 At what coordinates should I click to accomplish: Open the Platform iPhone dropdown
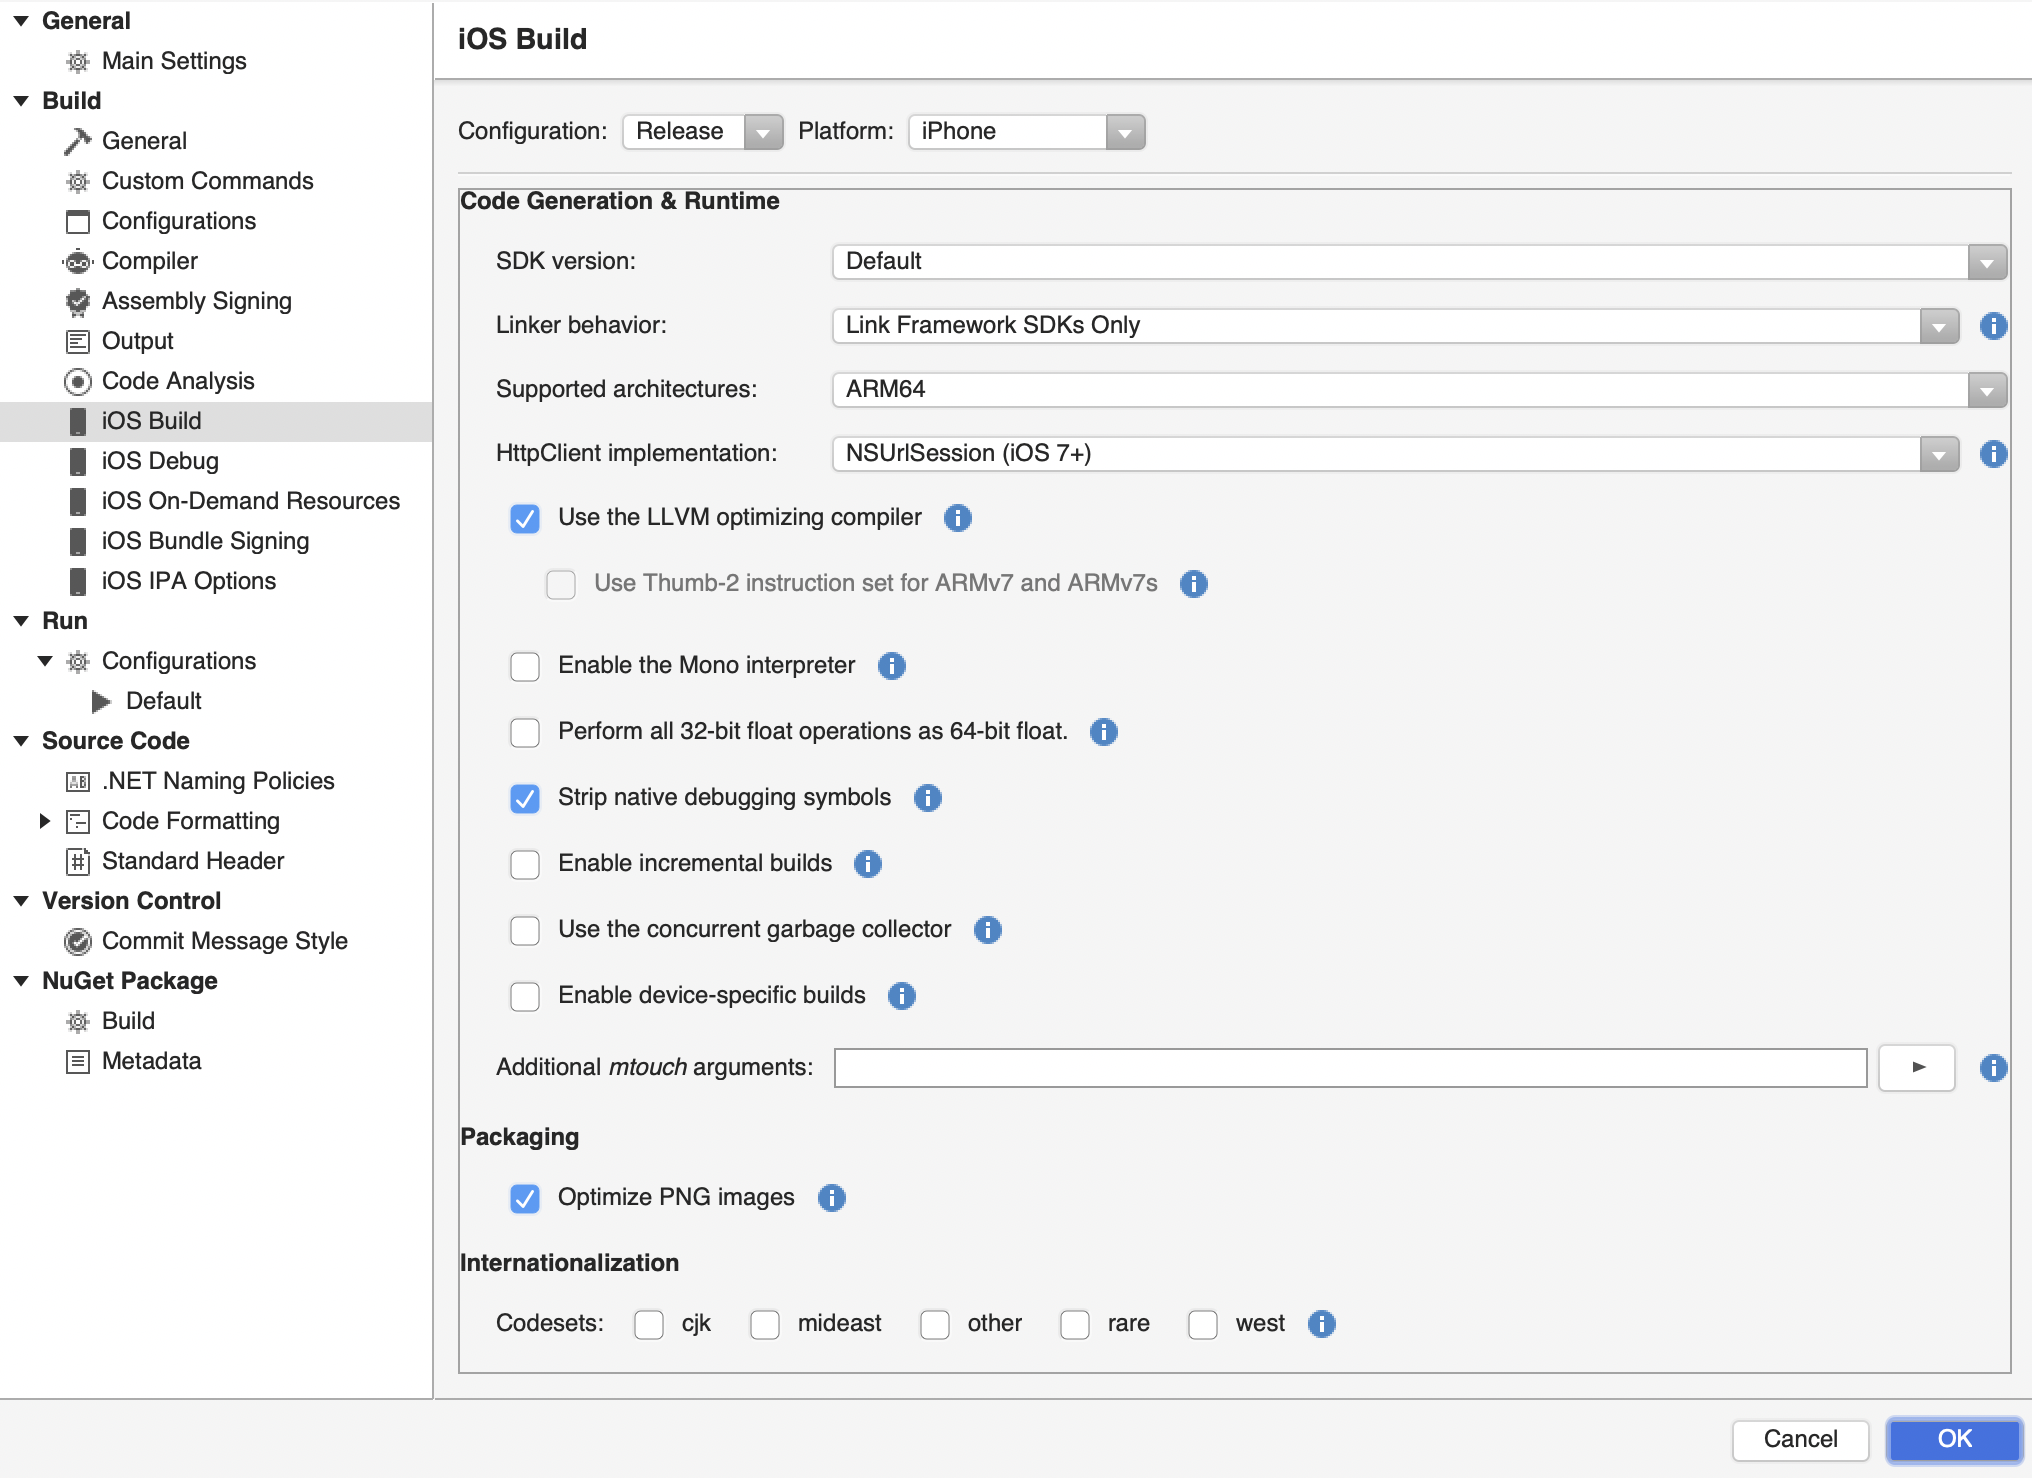click(x=1027, y=132)
